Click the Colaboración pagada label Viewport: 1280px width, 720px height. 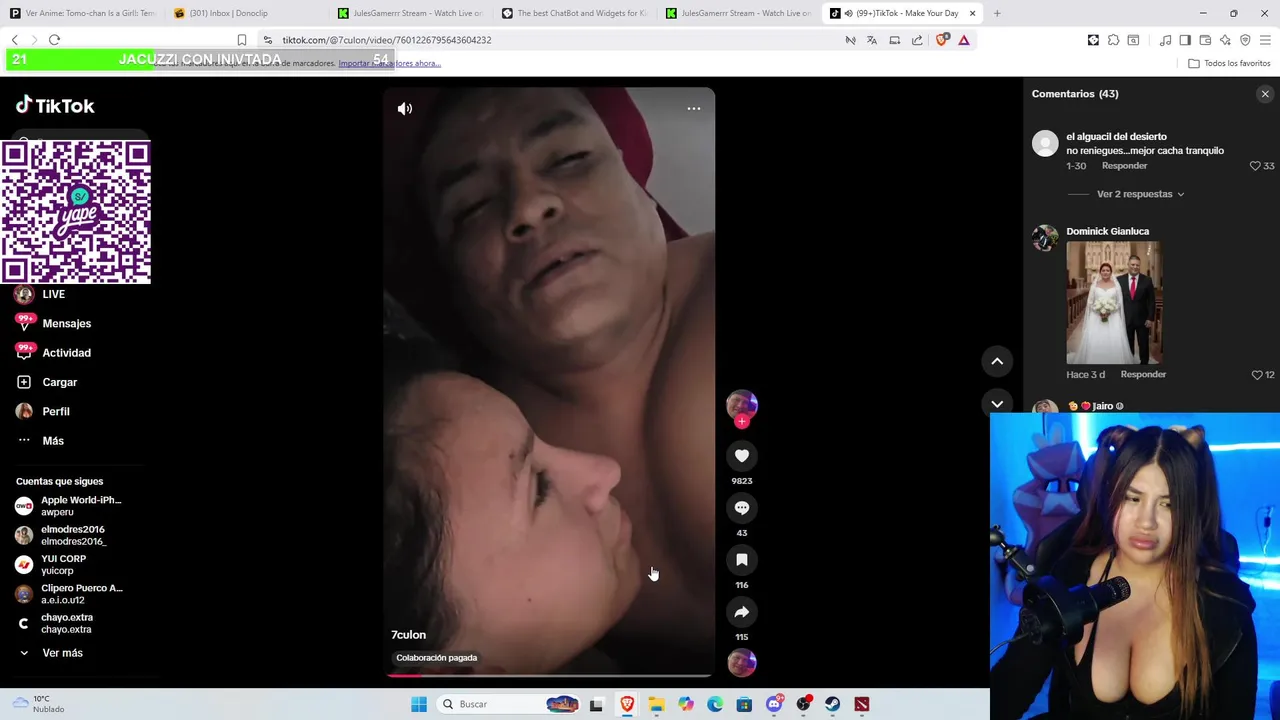436,658
